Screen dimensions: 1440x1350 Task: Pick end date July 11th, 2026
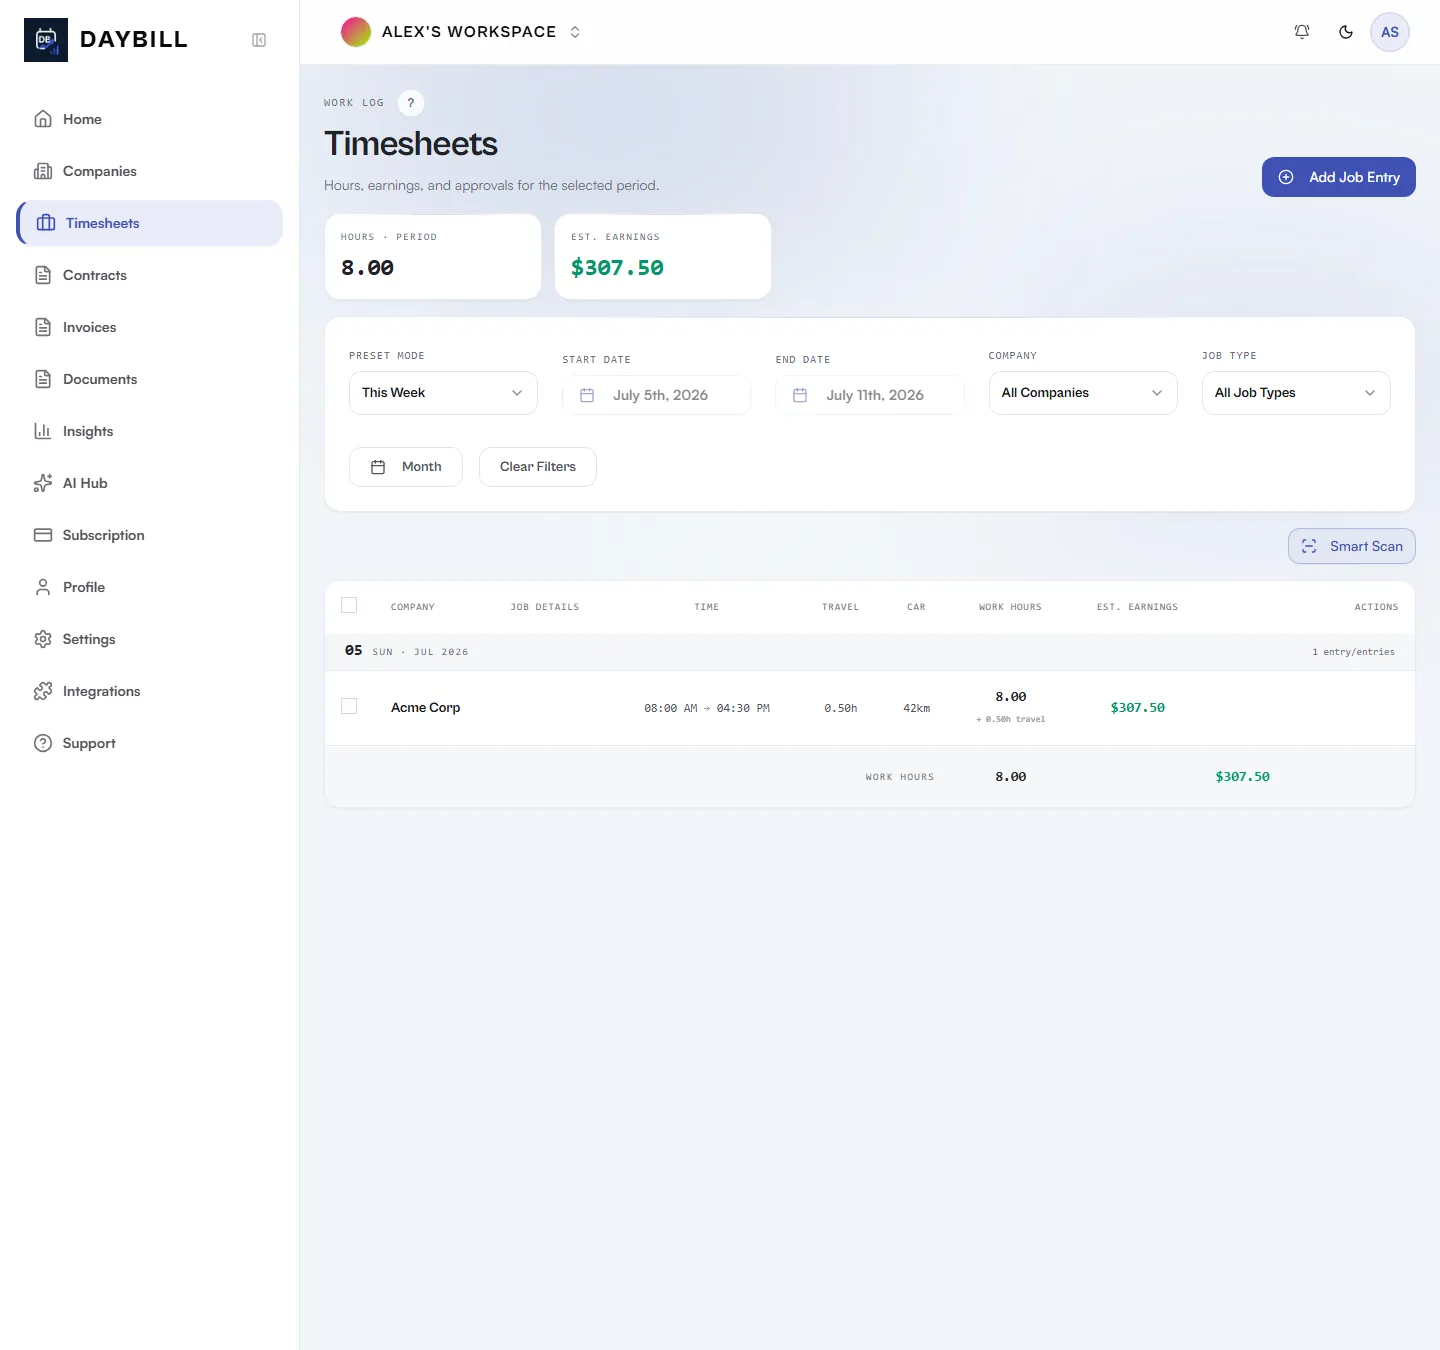869,395
